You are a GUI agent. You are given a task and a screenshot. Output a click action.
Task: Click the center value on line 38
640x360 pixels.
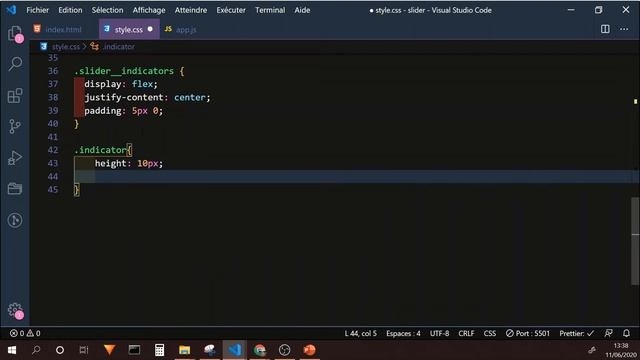pyautogui.click(x=190, y=98)
